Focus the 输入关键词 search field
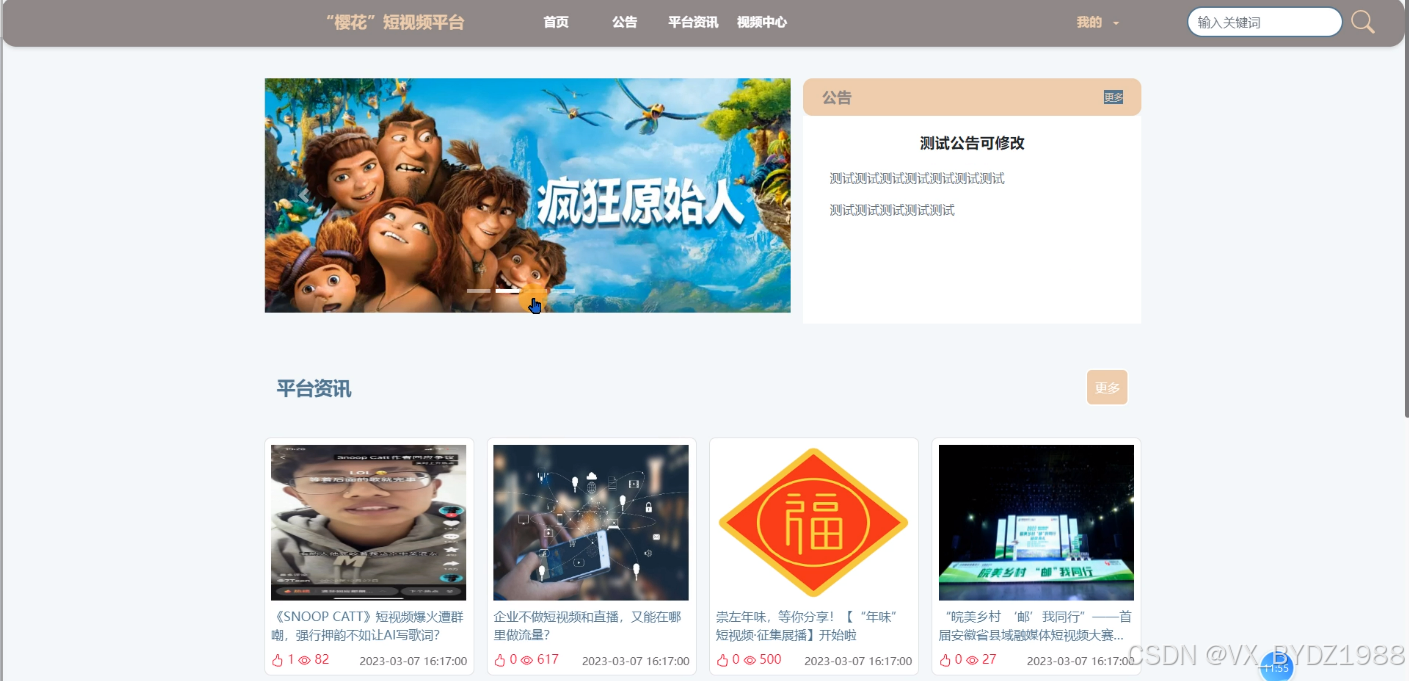1409x681 pixels. pyautogui.click(x=1264, y=22)
